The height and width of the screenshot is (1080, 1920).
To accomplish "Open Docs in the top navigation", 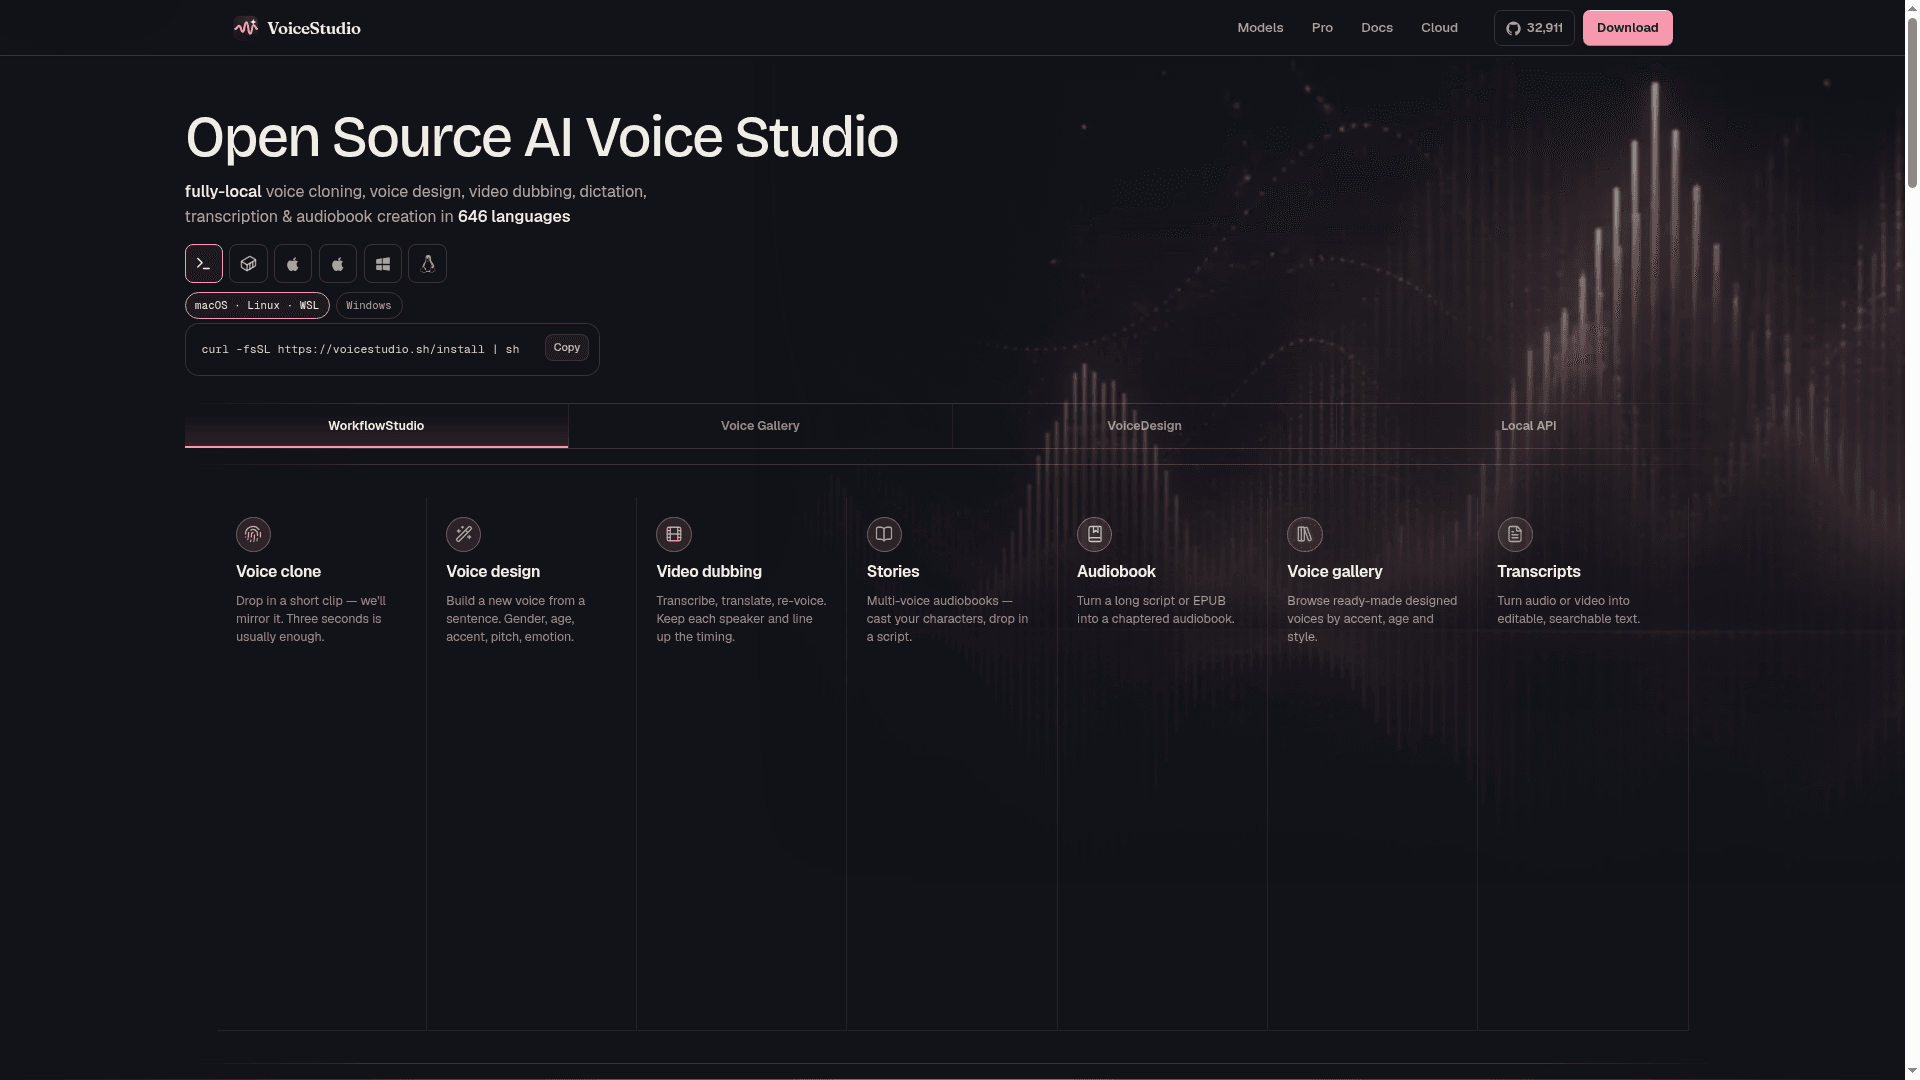I will coord(1377,28).
